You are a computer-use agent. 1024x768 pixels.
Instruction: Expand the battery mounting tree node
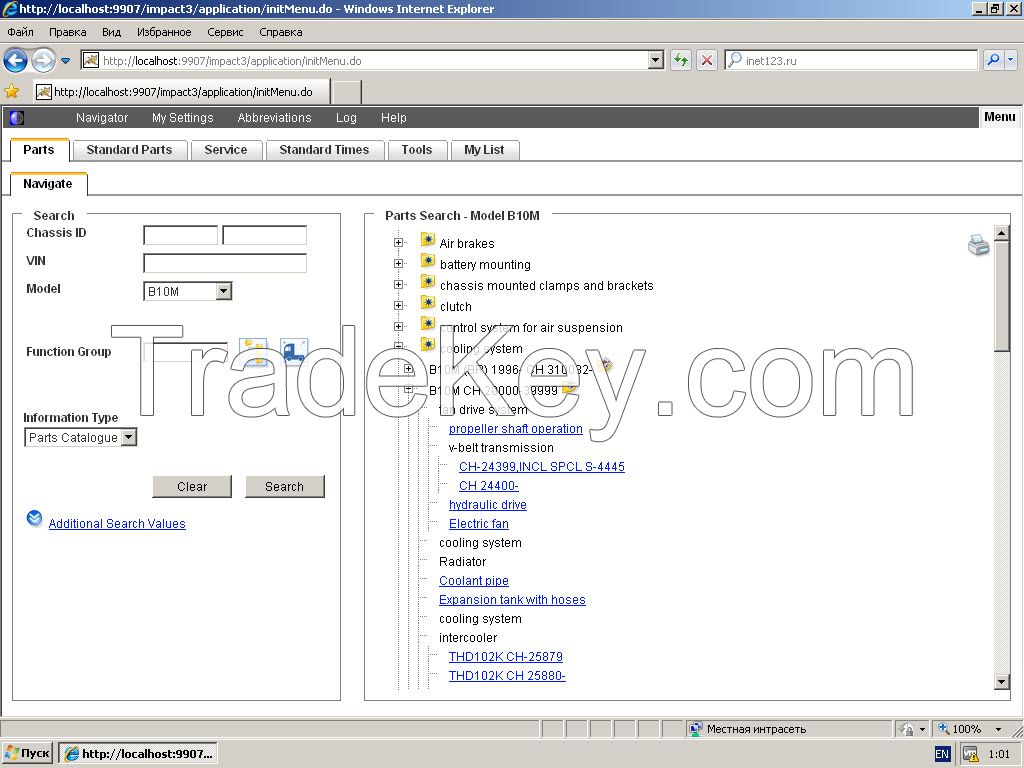pyautogui.click(x=398, y=263)
